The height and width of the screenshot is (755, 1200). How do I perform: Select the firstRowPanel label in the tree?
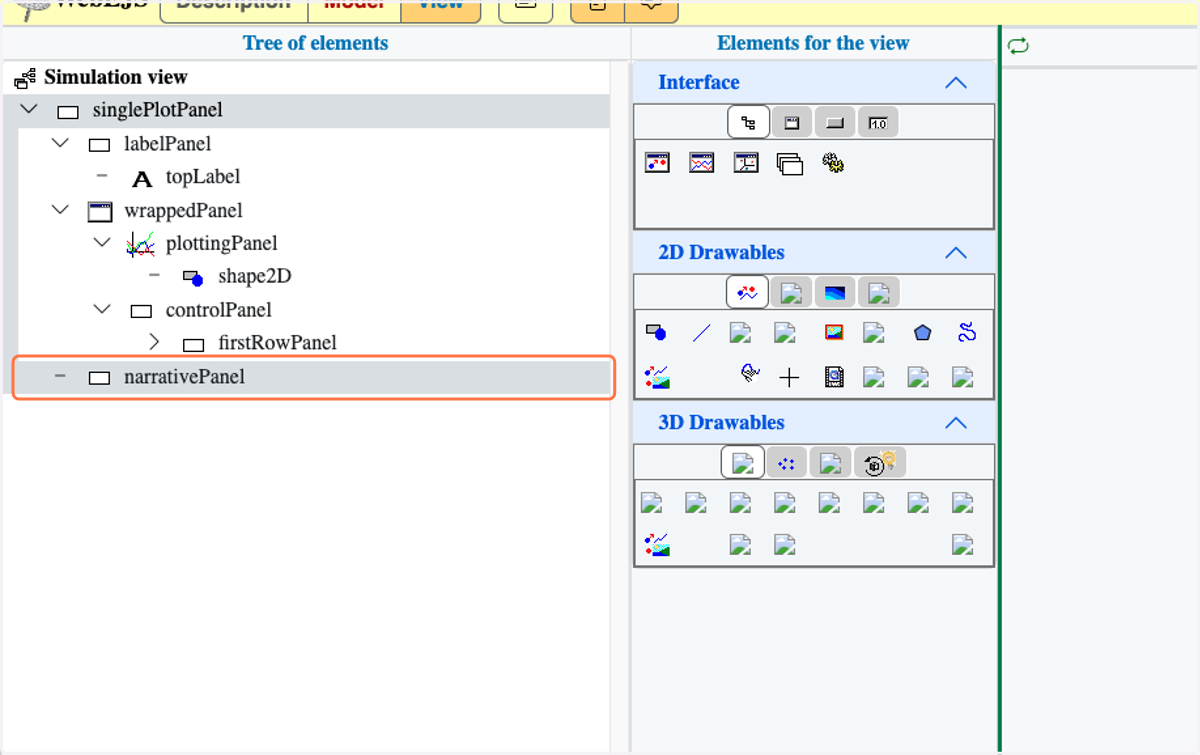tap(277, 343)
